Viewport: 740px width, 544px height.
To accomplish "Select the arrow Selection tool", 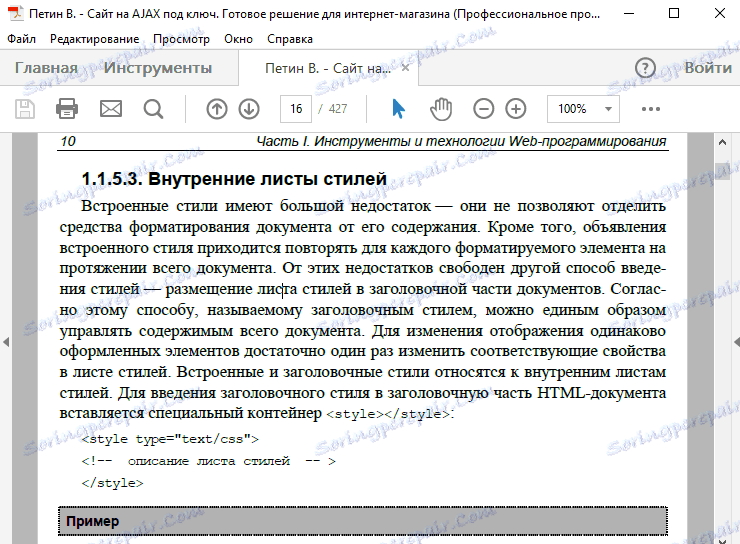I will pyautogui.click(x=398, y=109).
